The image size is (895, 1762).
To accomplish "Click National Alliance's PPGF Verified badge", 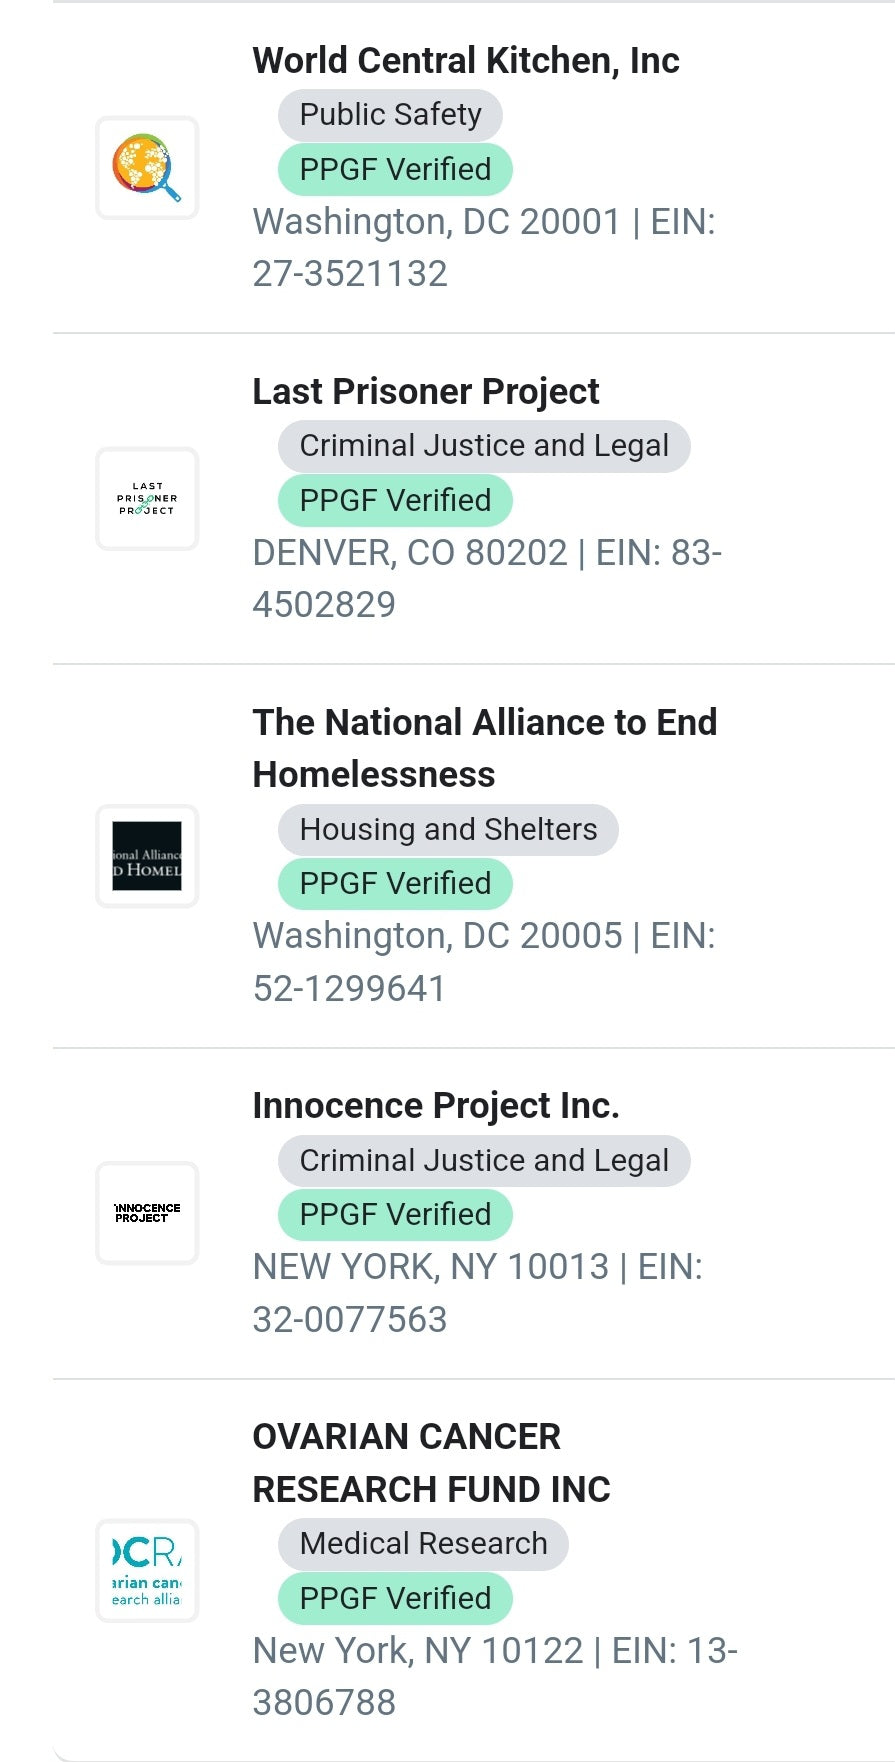I will [395, 884].
